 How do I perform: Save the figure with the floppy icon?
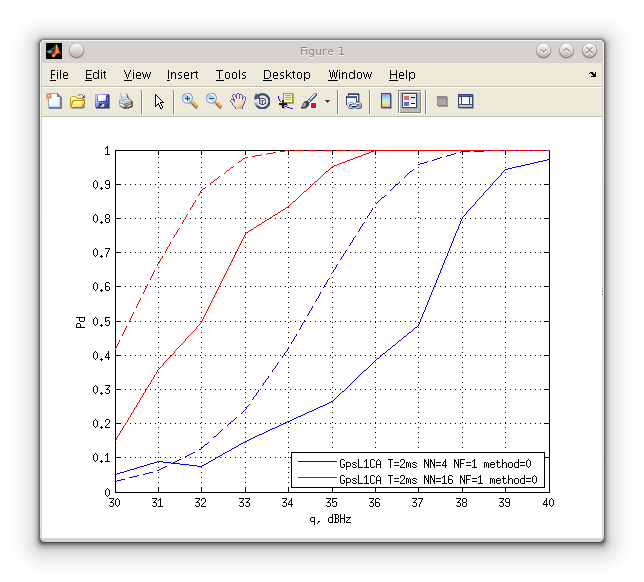(102, 101)
